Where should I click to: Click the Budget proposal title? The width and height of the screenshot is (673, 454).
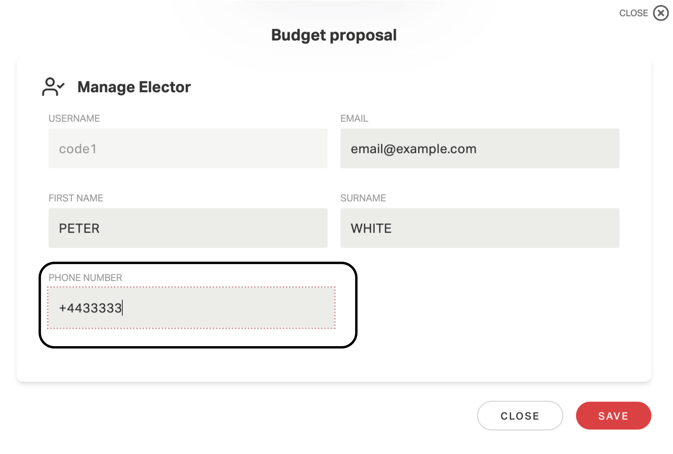click(x=334, y=35)
